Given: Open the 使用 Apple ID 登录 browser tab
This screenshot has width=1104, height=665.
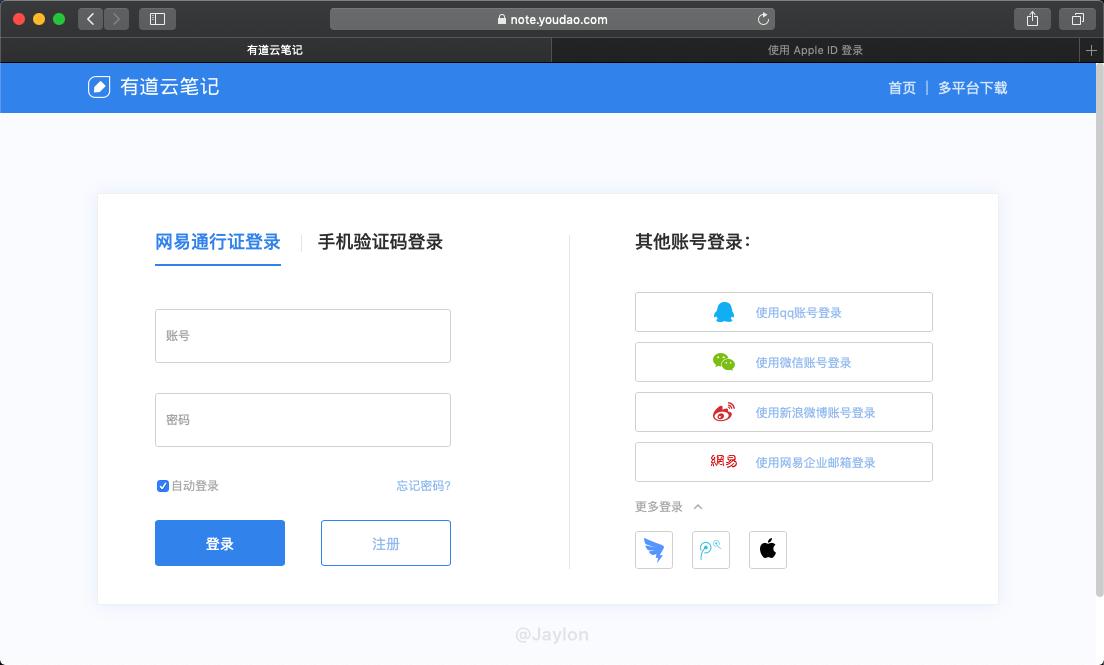Looking at the screenshot, I should [x=816, y=50].
